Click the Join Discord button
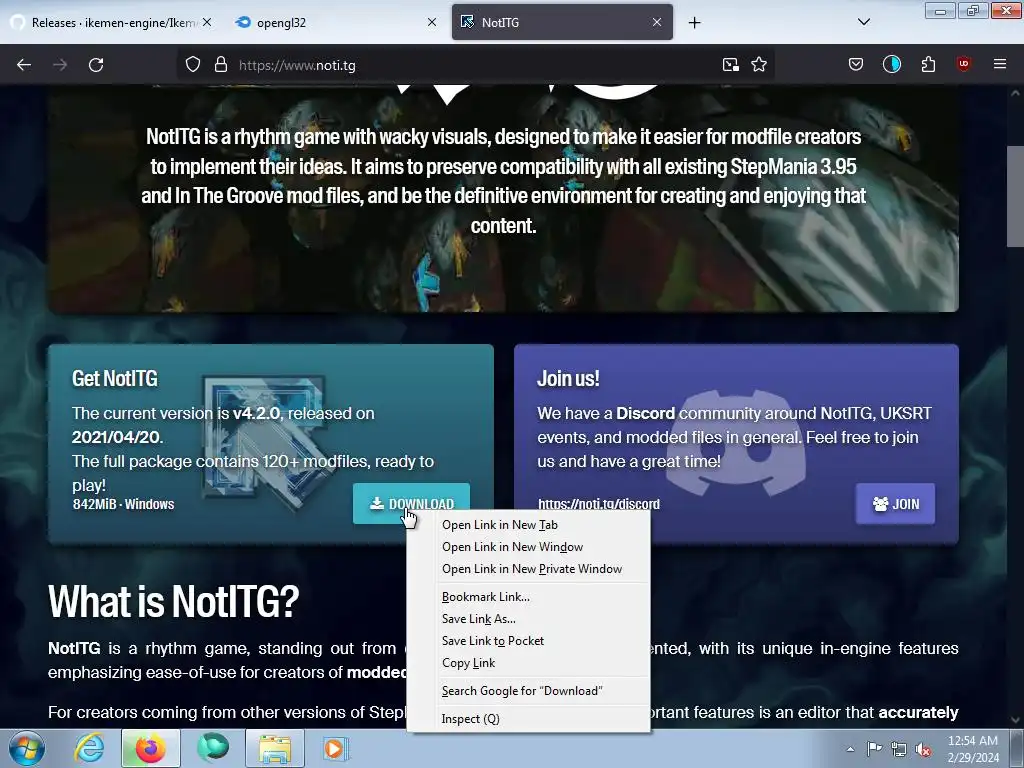 [x=895, y=504]
